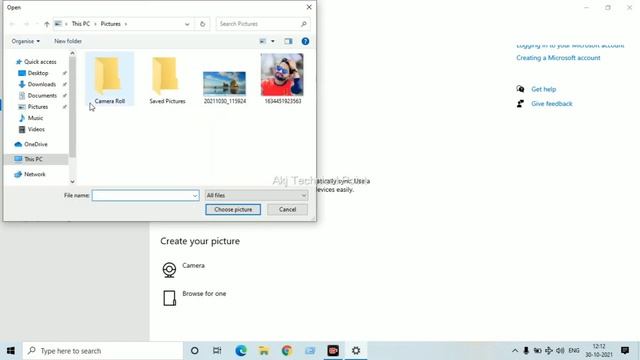This screenshot has width=640, height=360.
Task: Open the Give feedback link
Action: tap(551, 104)
